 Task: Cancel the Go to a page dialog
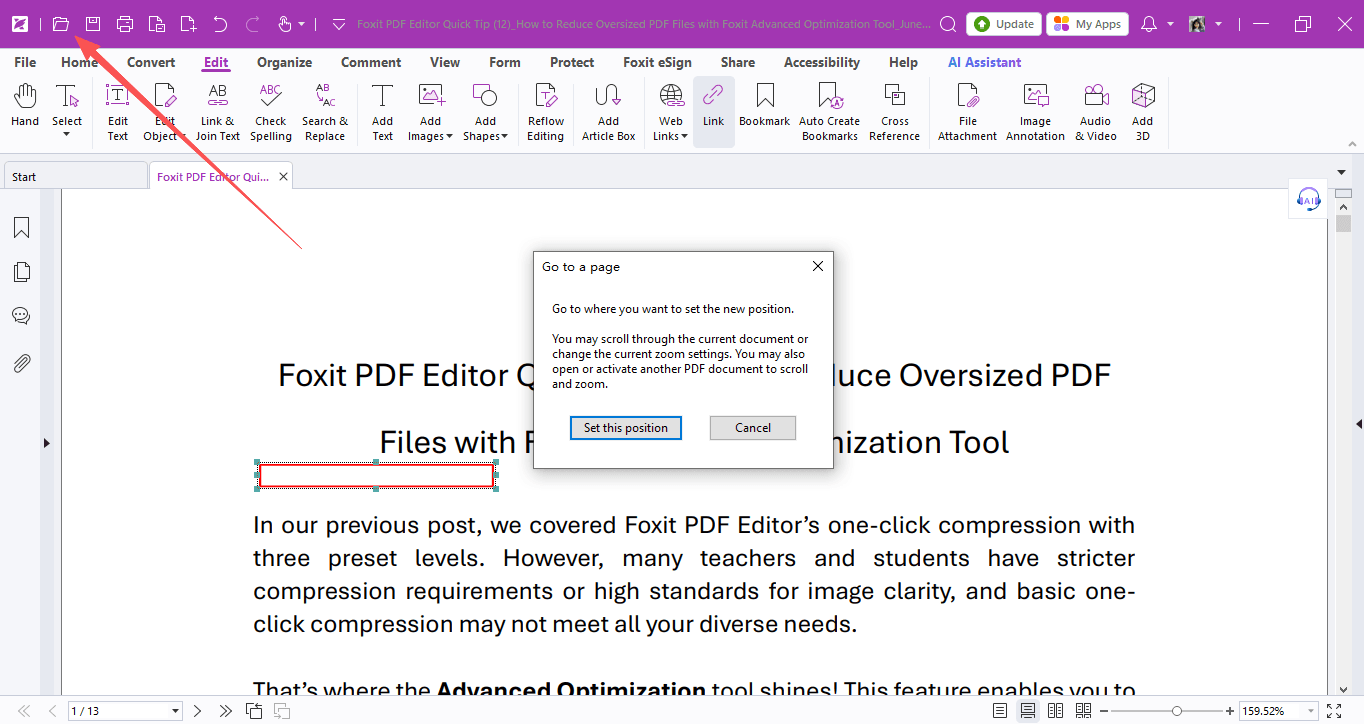[x=753, y=428]
